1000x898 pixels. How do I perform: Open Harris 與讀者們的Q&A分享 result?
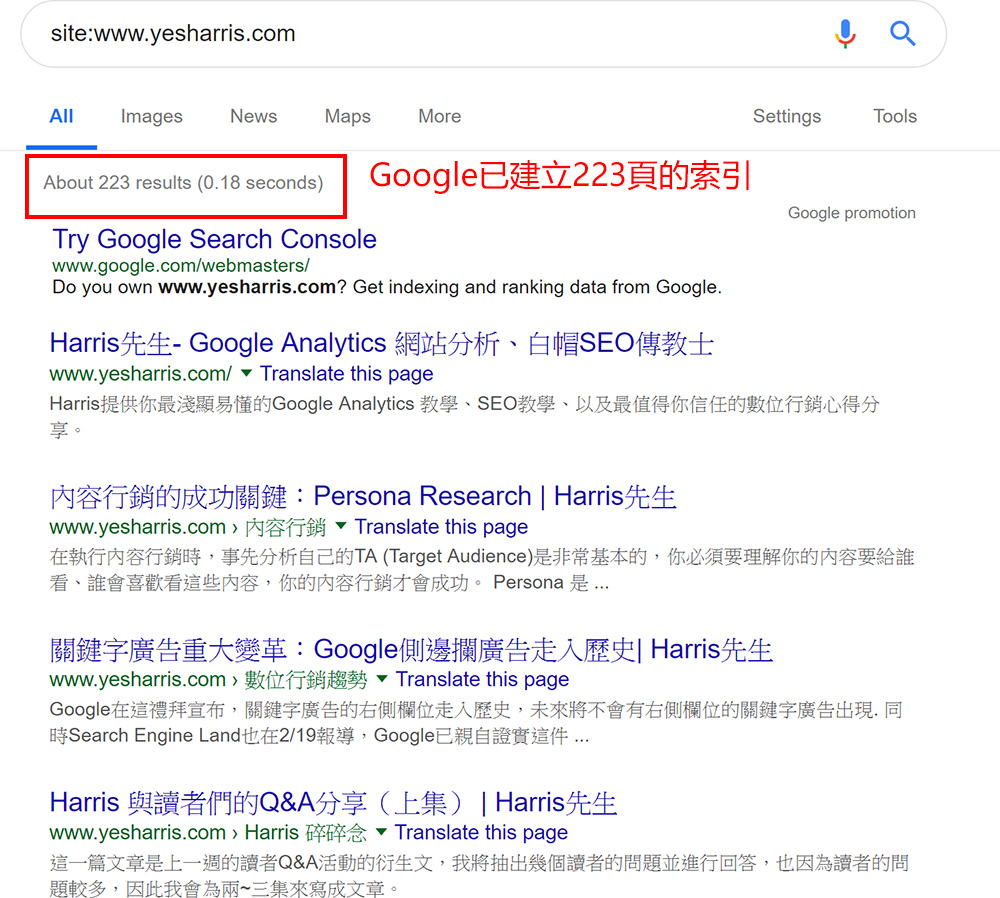click(334, 802)
